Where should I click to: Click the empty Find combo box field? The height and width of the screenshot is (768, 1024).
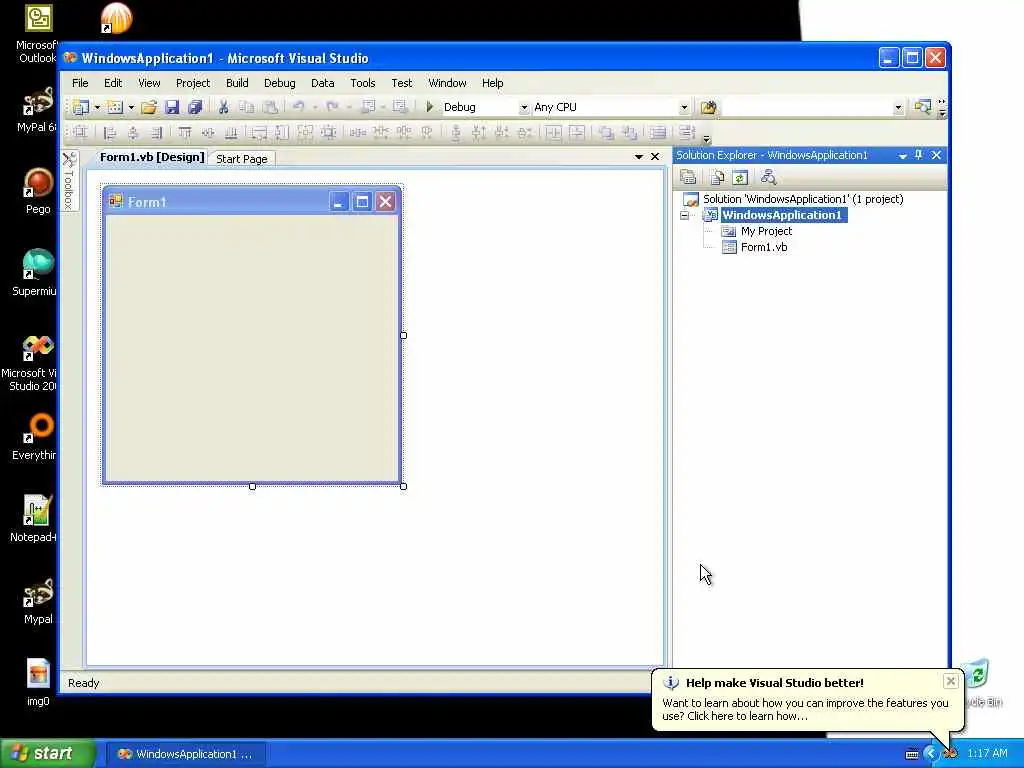point(807,108)
